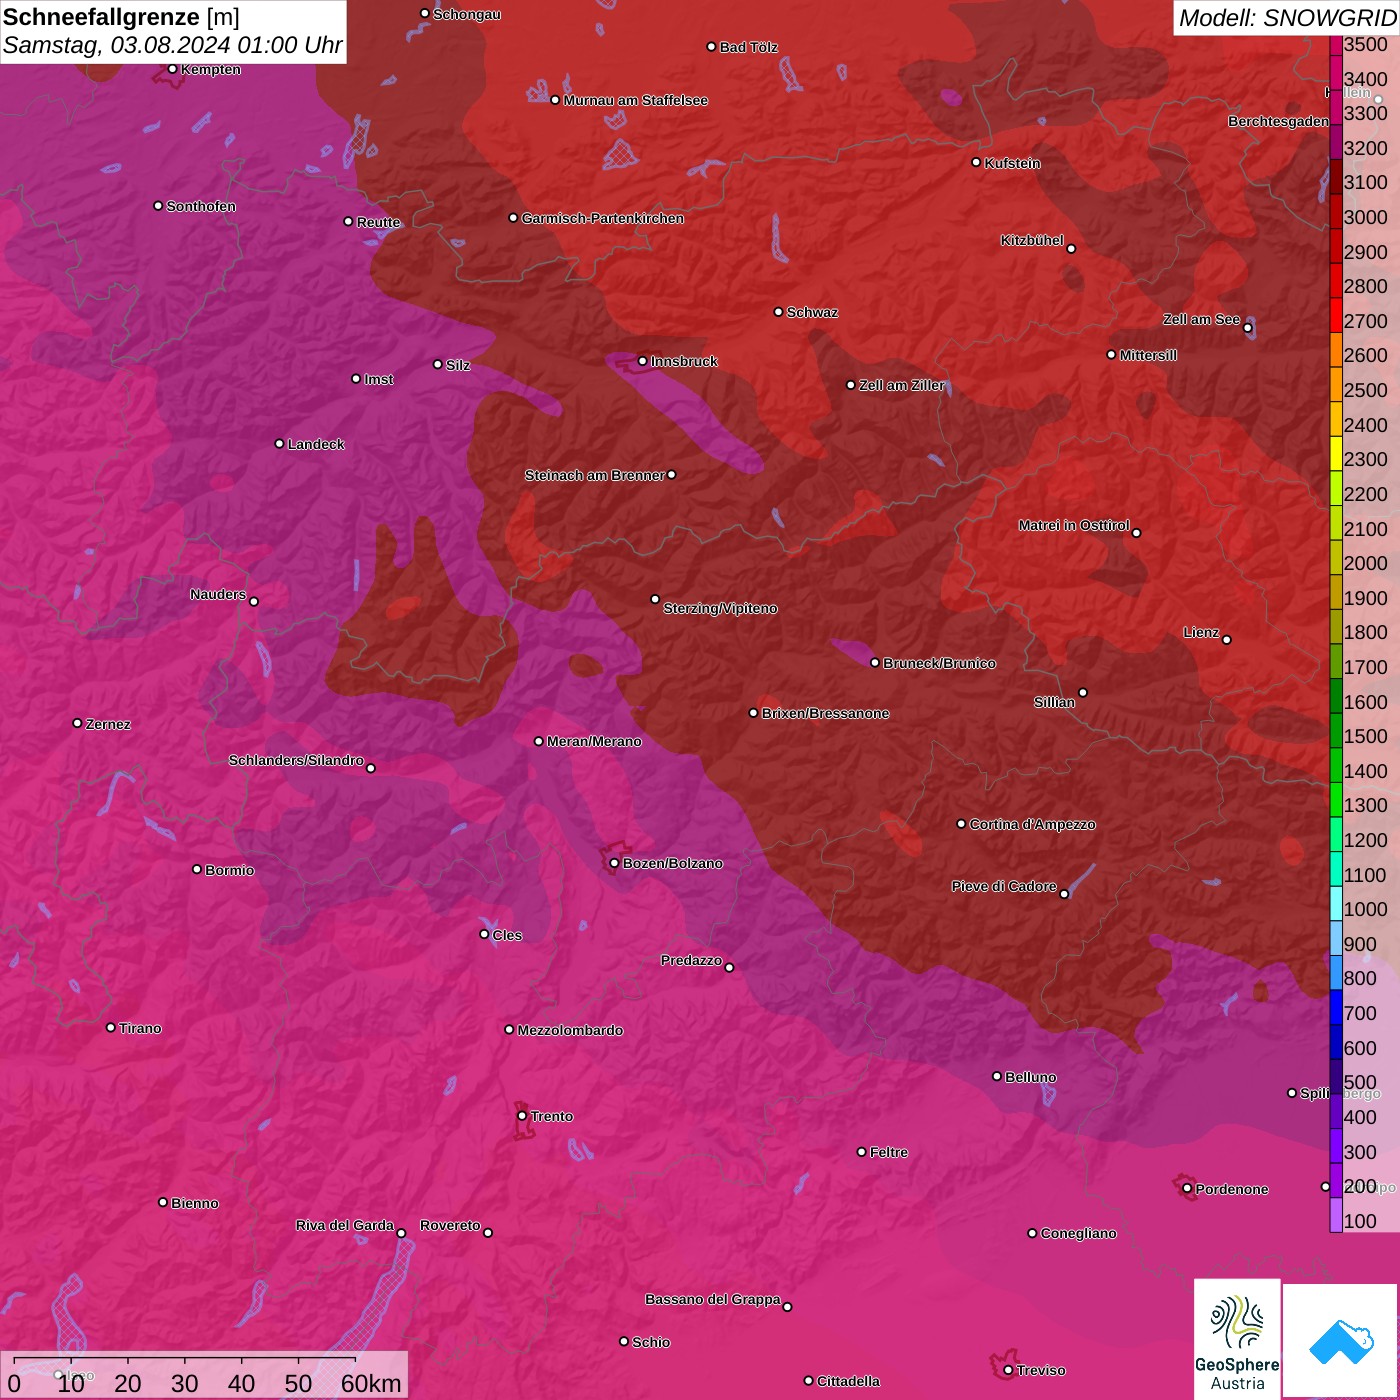
Task: Click the Sillian label
Action: 1054,702
